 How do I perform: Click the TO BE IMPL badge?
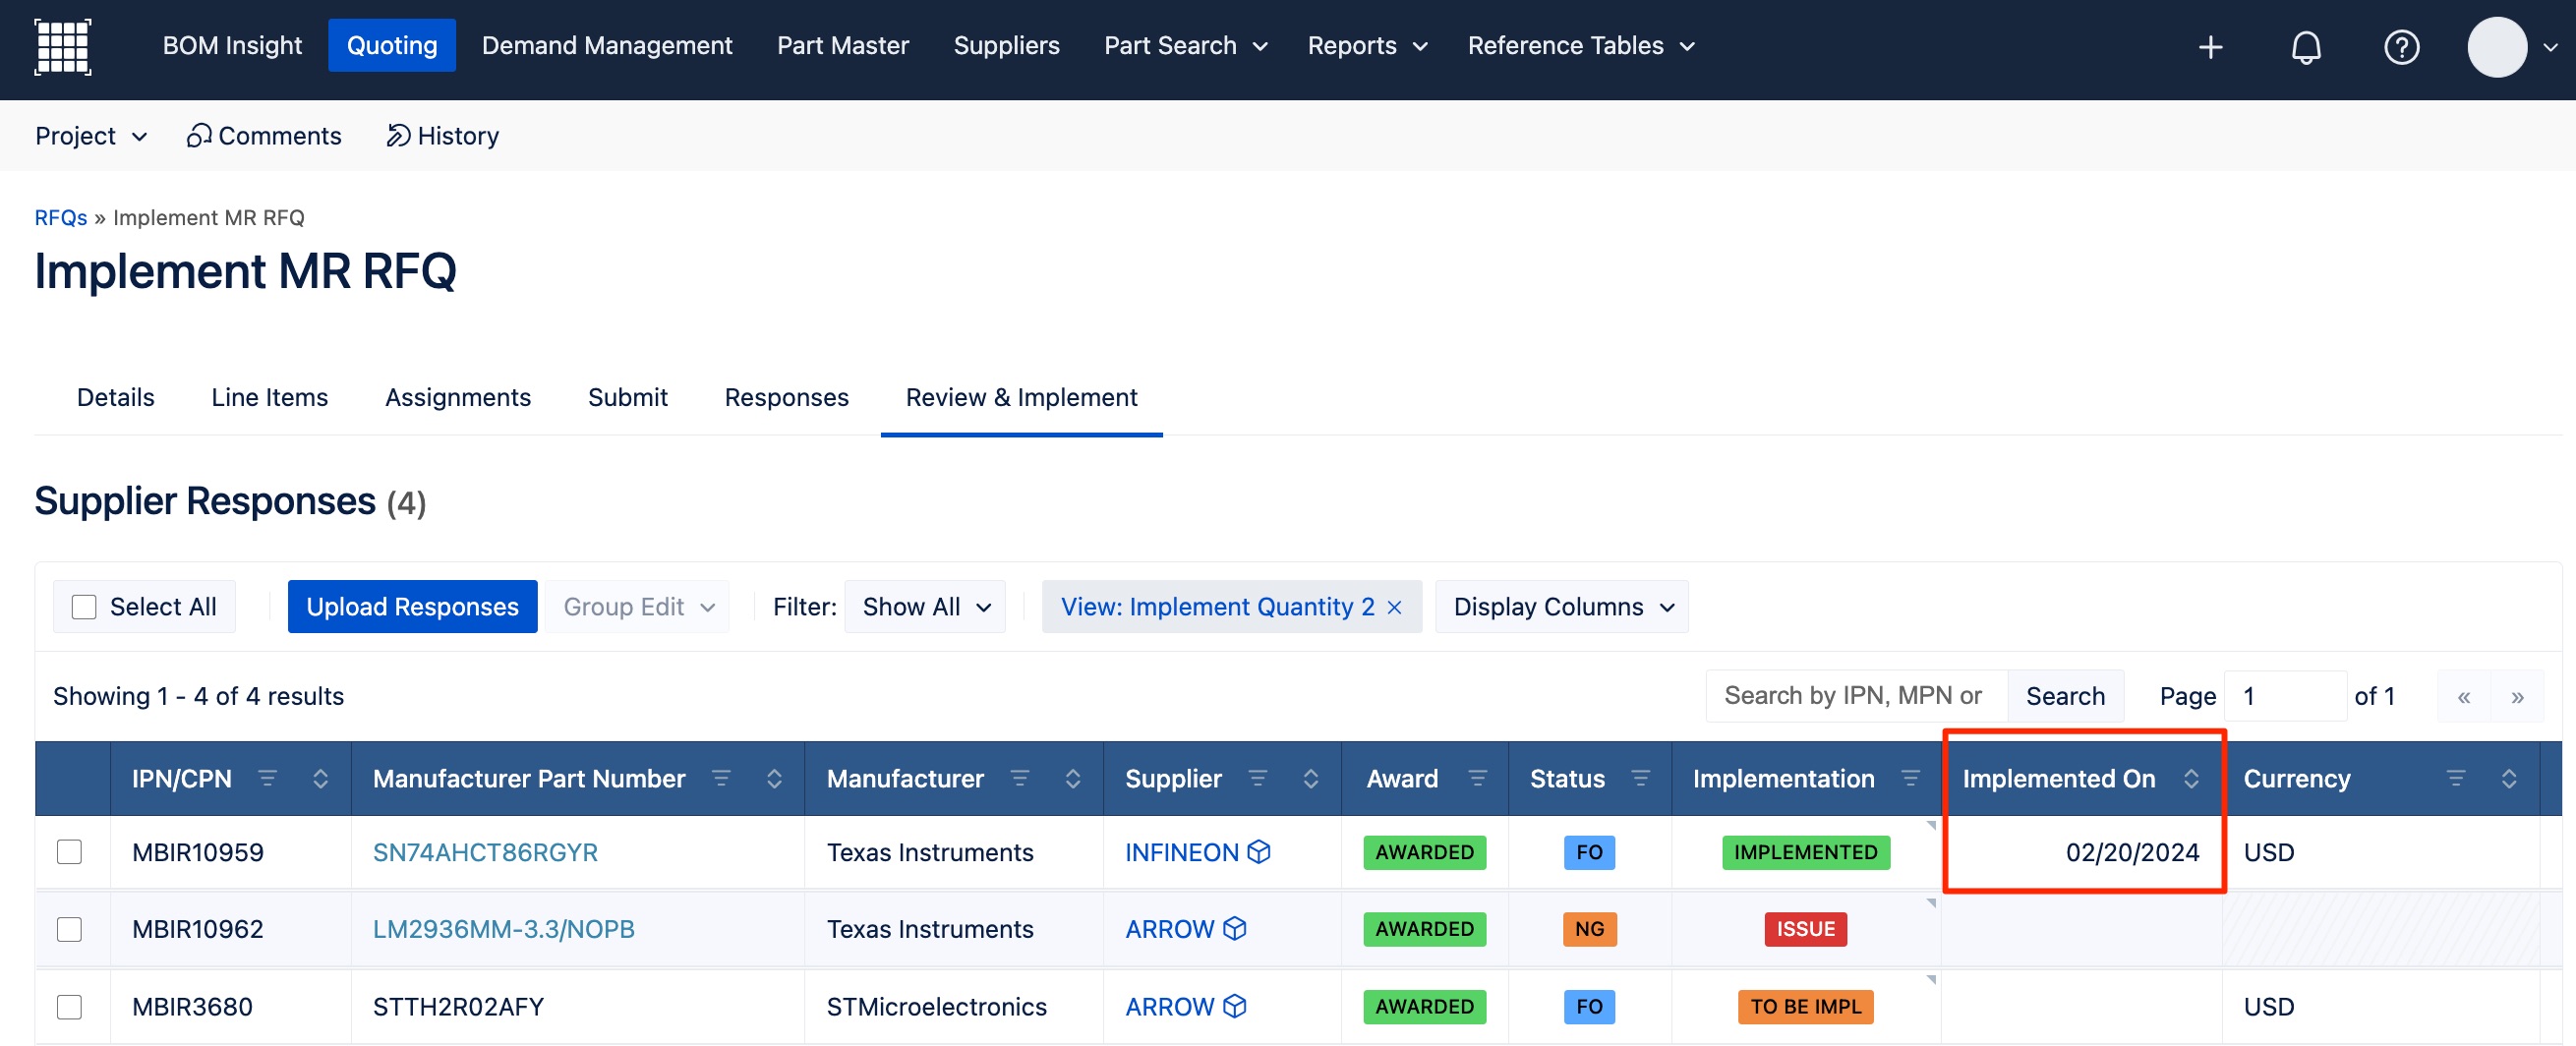[1806, 1006]
